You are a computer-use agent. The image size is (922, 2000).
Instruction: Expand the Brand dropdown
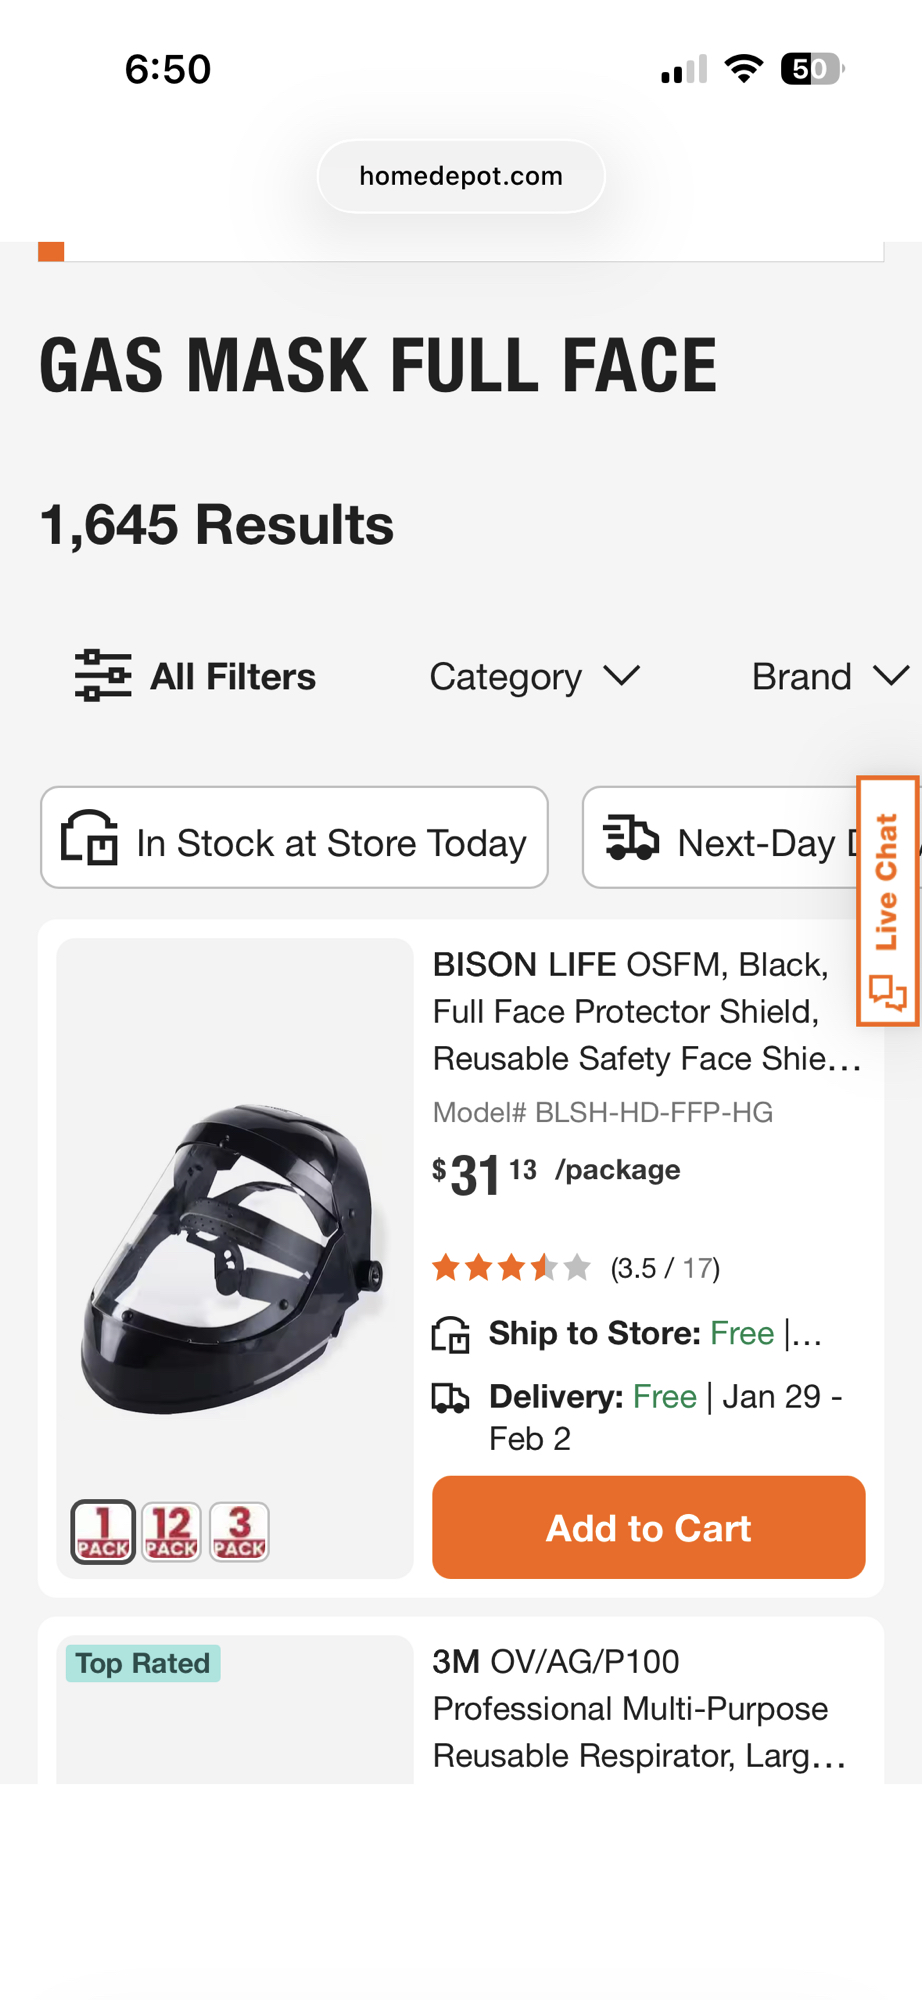(x=830, y=677)
